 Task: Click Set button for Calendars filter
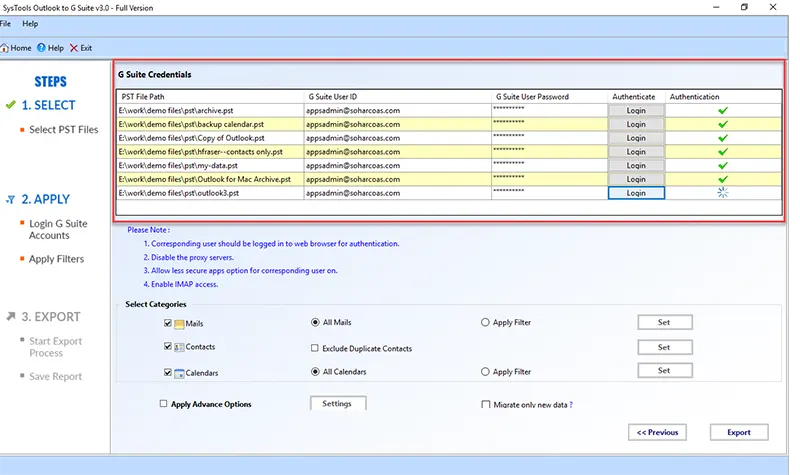(664, 370)
